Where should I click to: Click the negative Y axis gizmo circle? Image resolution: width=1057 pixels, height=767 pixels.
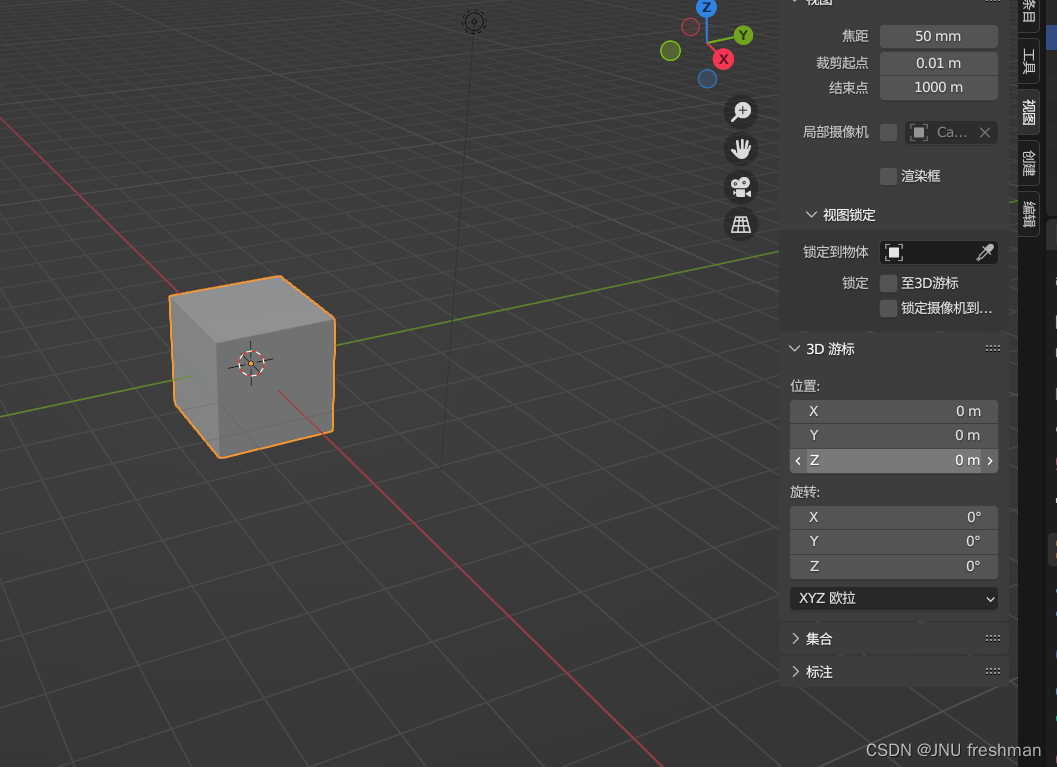[670, 51]
